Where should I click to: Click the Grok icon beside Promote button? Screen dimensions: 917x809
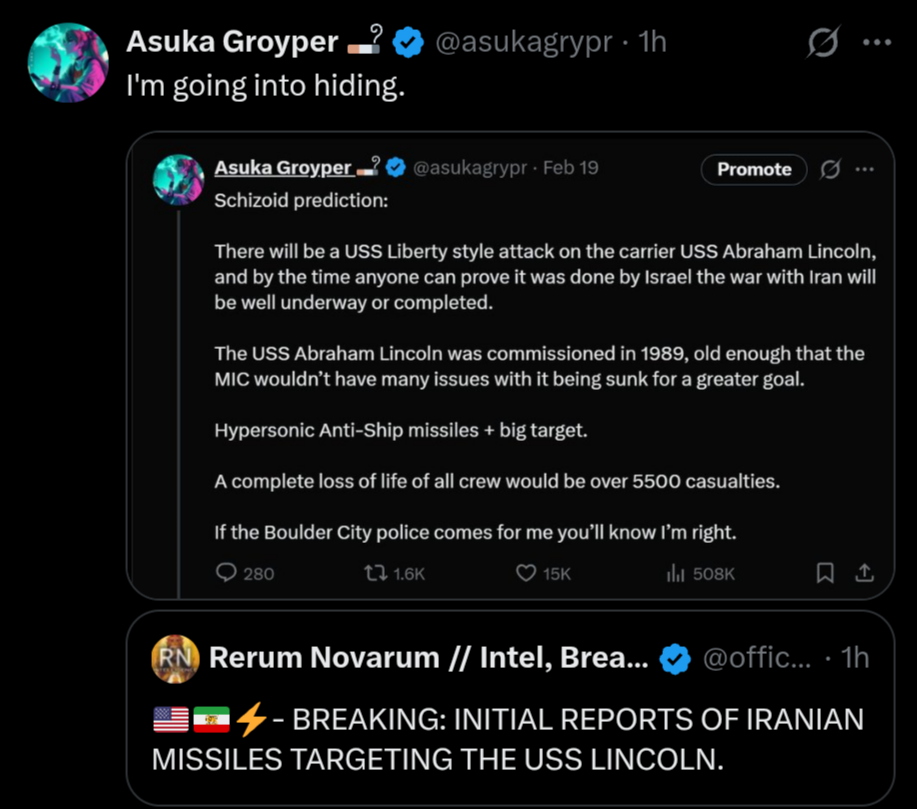coord(830,170)
